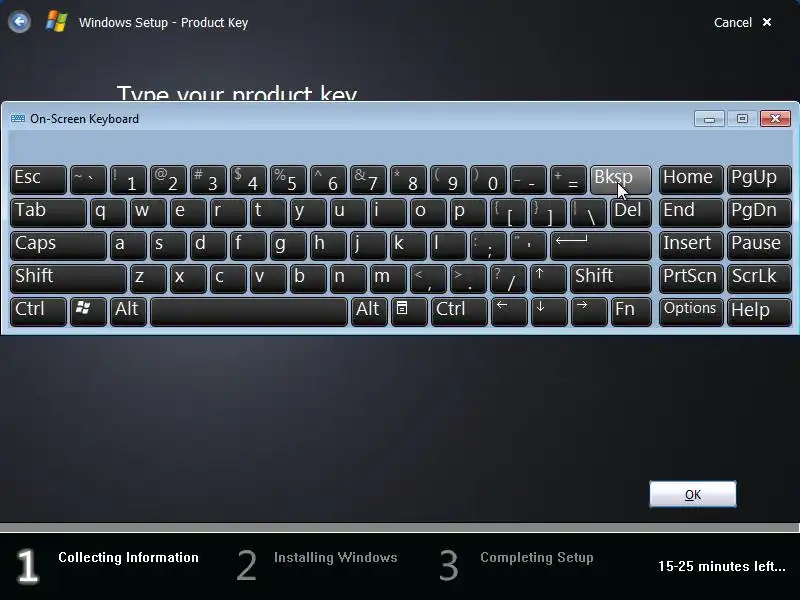Screen dimensions: 800x600
Task: Tap the equals plus key
Action: point(568,180)
